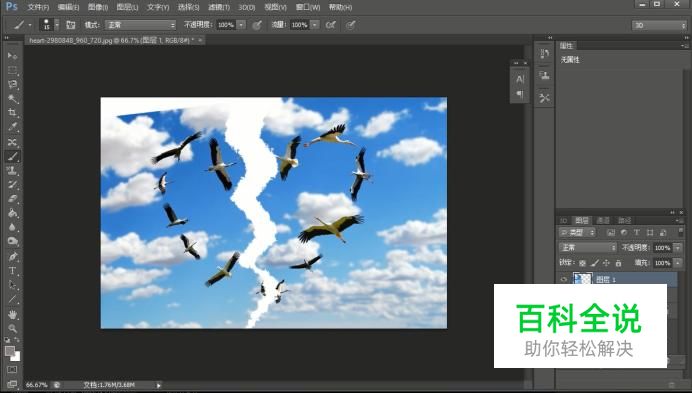This screenshot has height=393, width=692.
Task: Select the Lasso tool
Action: coord(12,84)
